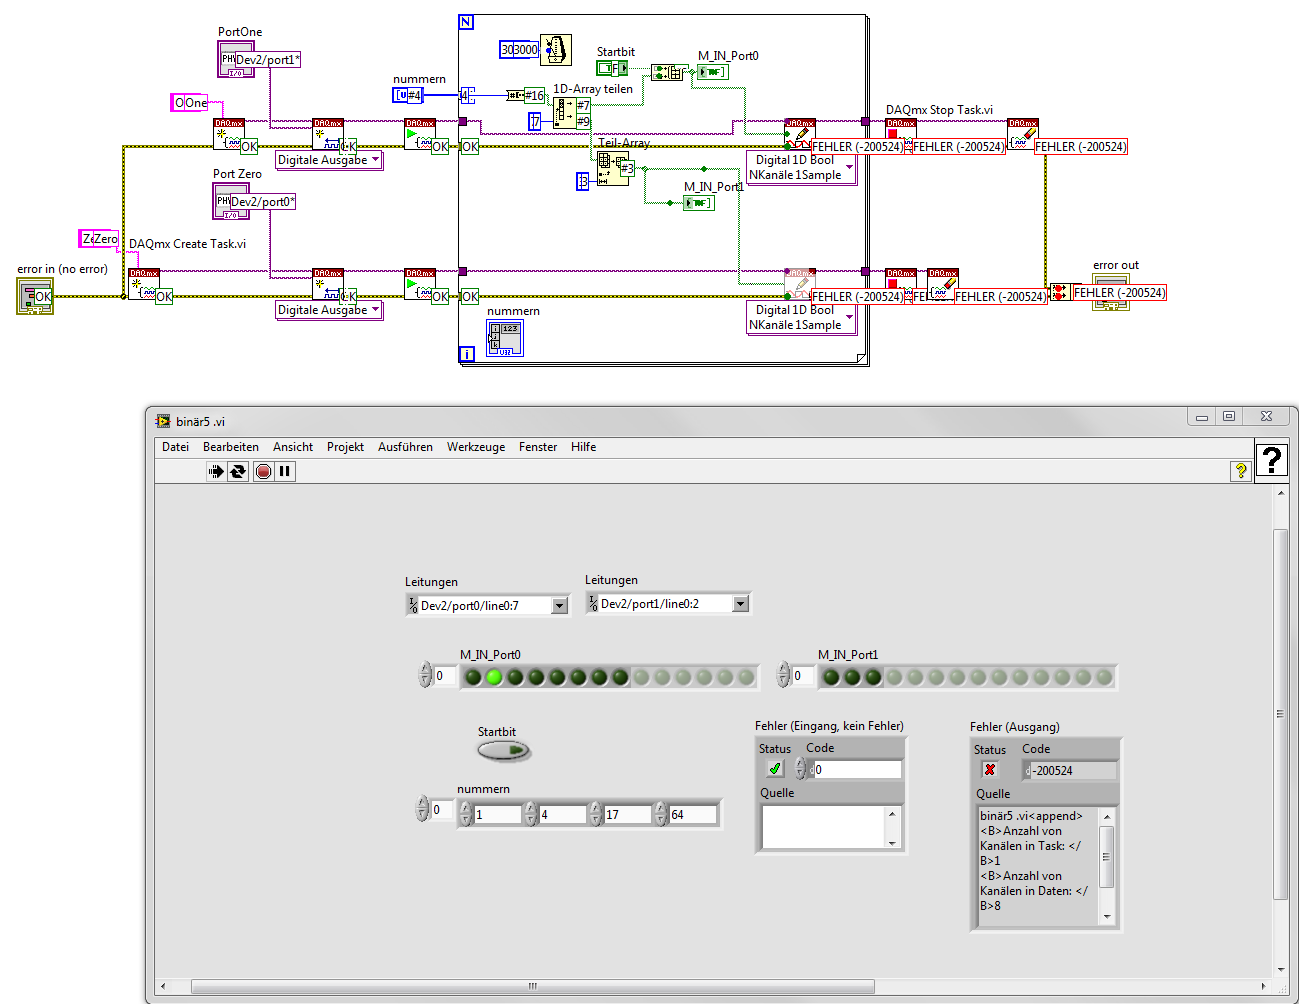Click the PortOne Dev2/port1 channel constant
1299x1004 pixels.
click(267, 60)
